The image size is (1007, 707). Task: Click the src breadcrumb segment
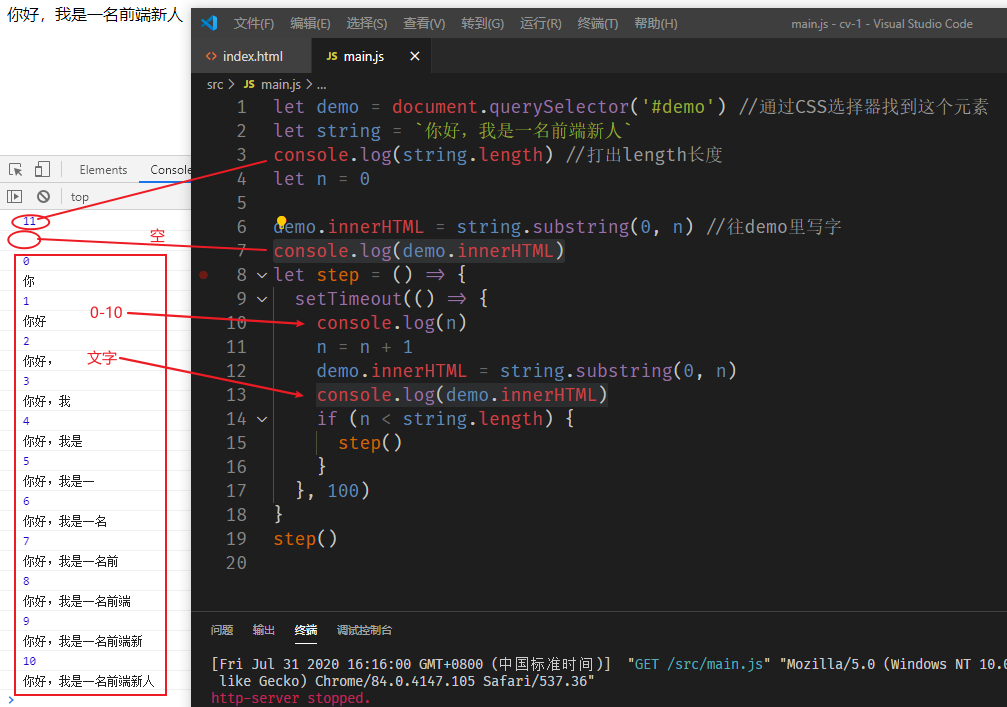(x=215, y=85)
